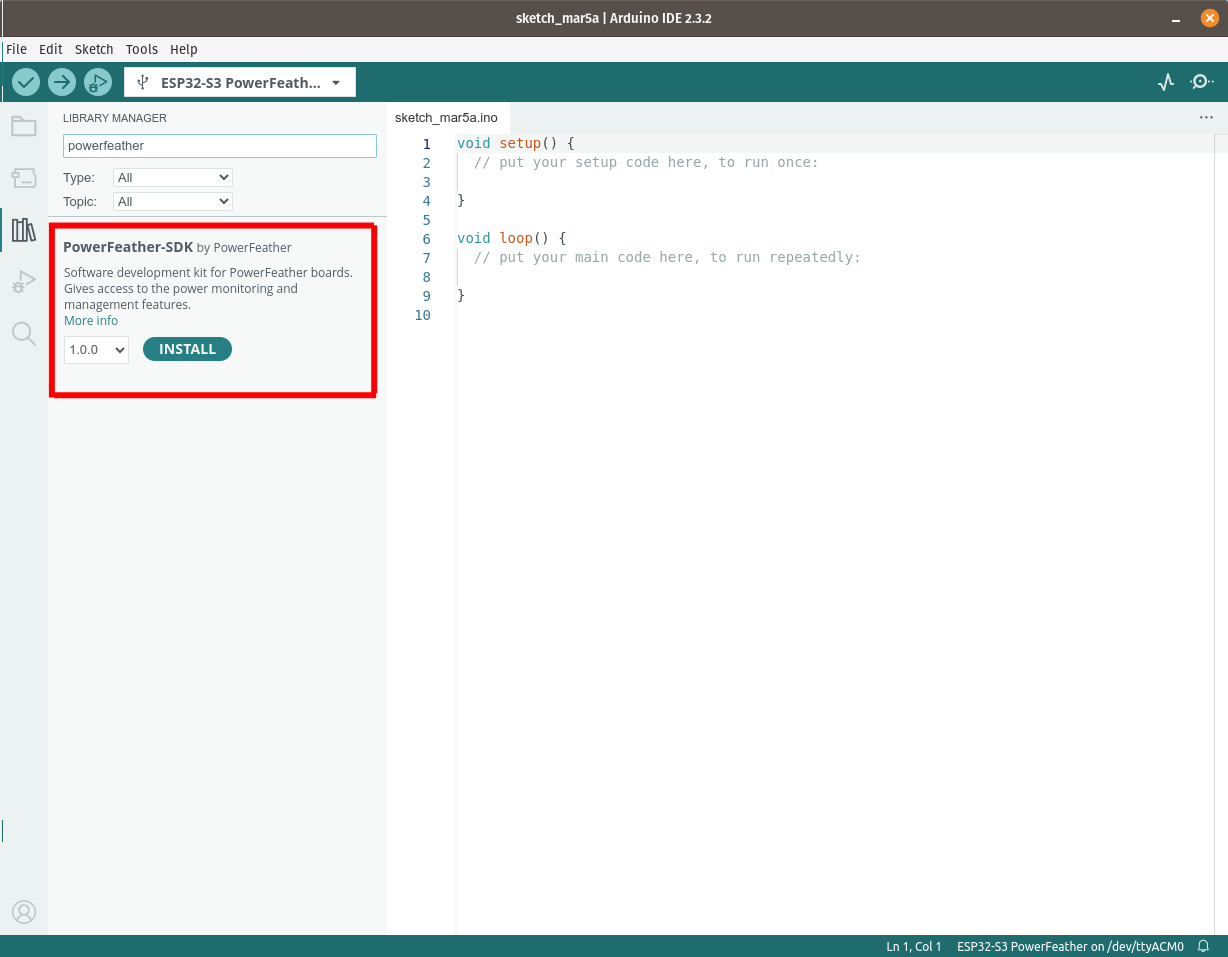Open the Sketchbook sidebar panel
1228x957 pixels.
24,126
